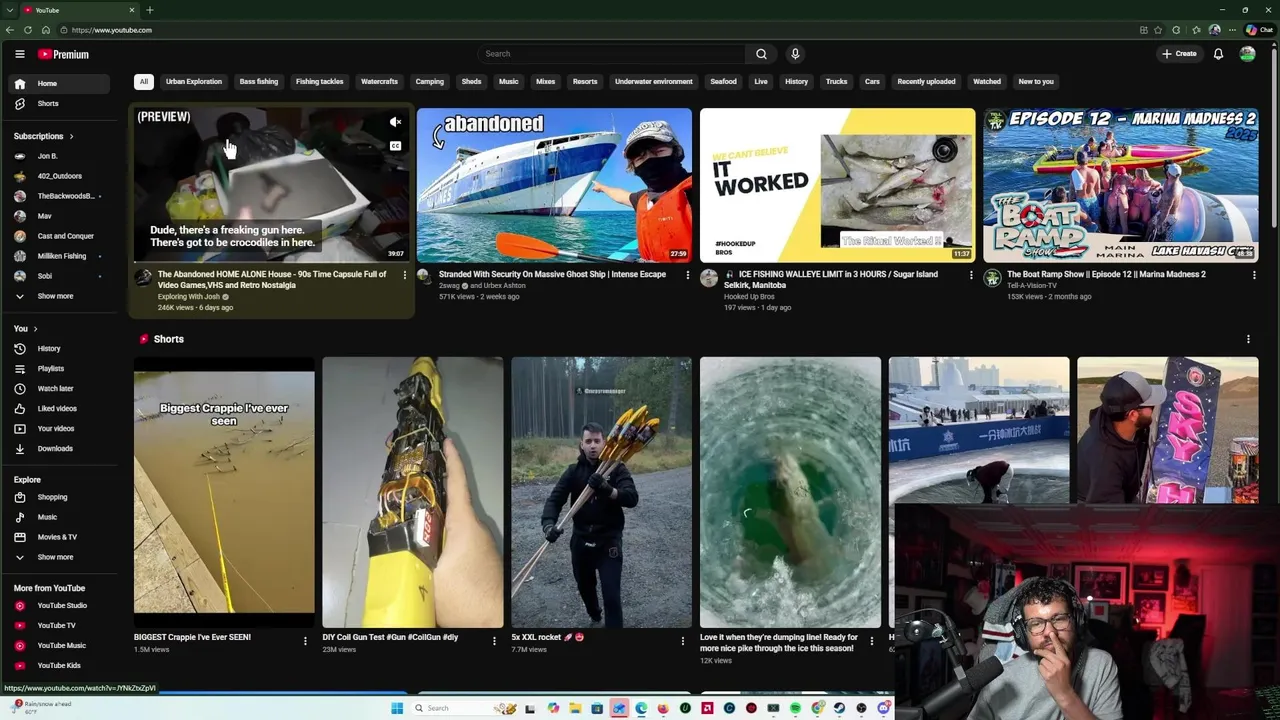Open options menu for Boat Ramp Show video
This screenshot has width=1280, height=720.
(x=1253, y=275)
